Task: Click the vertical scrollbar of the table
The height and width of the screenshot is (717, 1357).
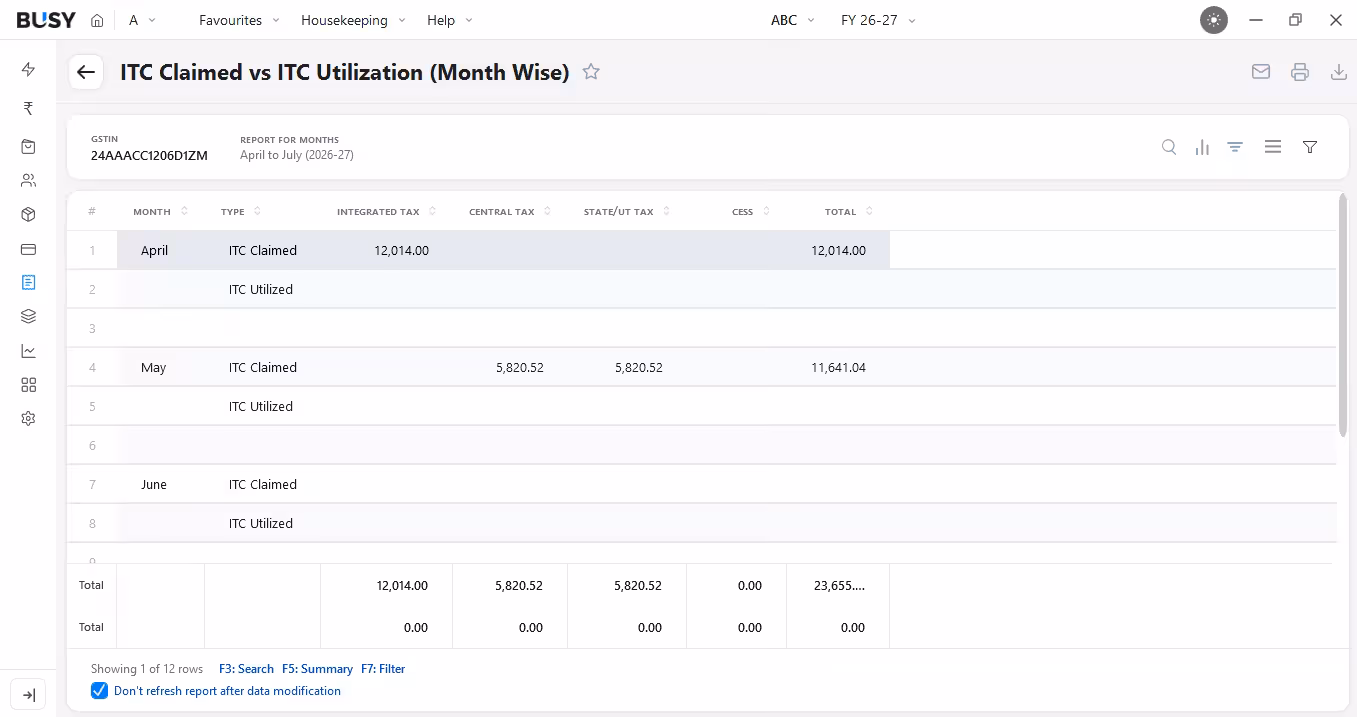Action: [x=1343, y=315]
